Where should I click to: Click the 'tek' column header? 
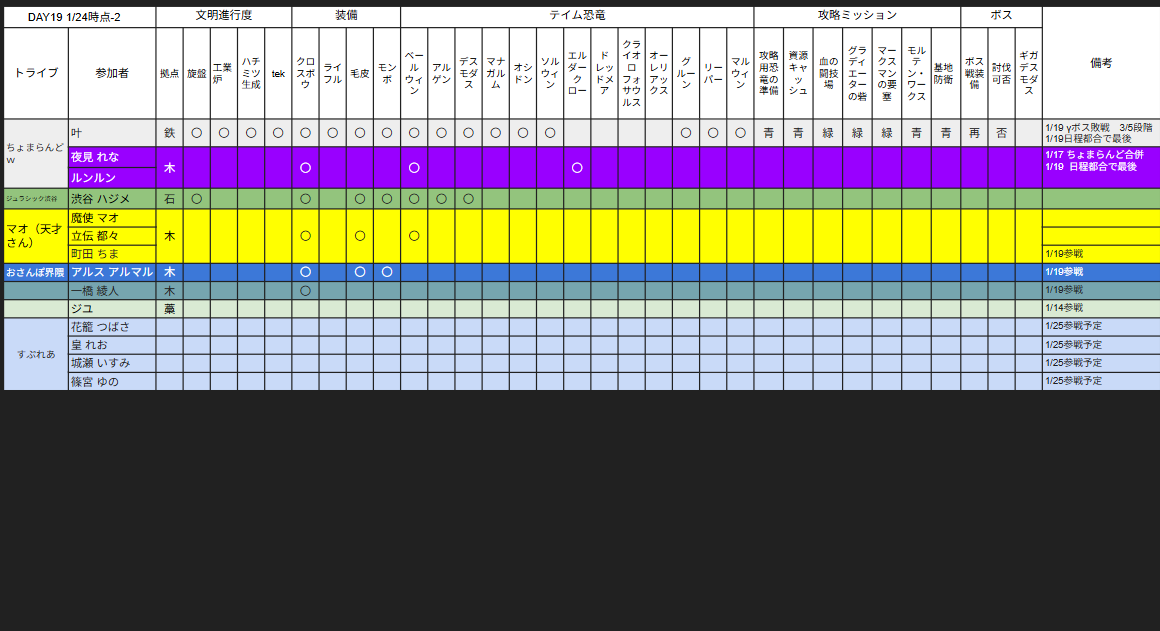pos(278,73)
